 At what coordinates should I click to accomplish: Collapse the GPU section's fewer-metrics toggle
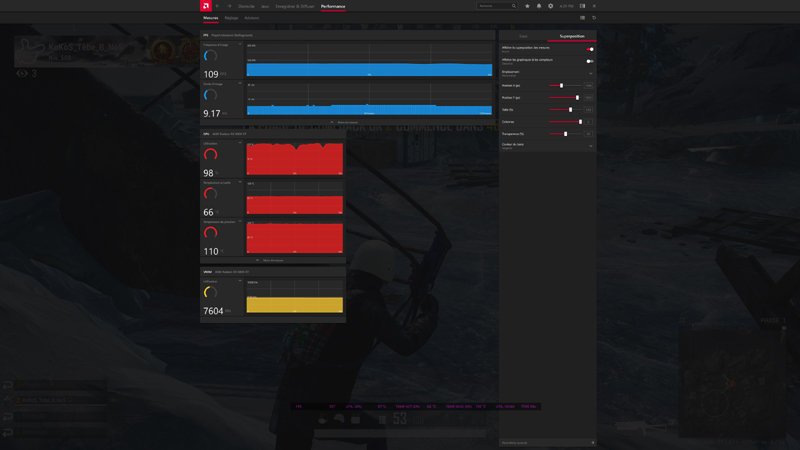270,260
